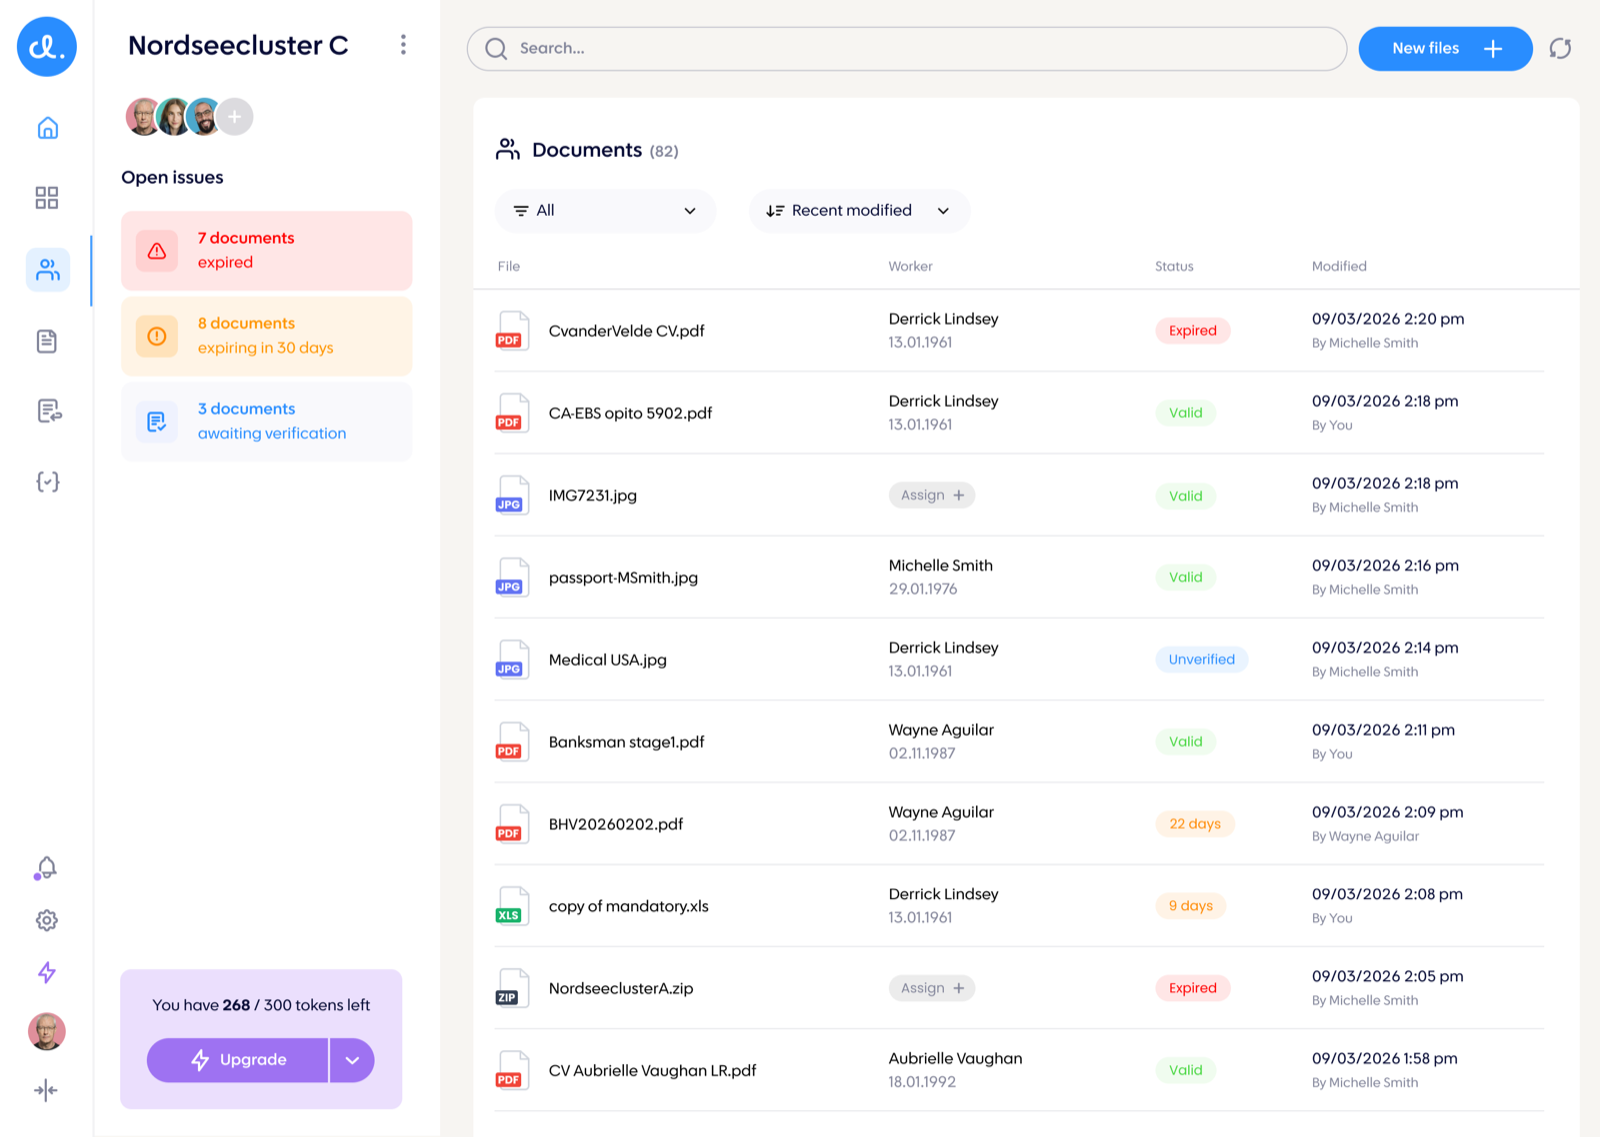Open the dashboard grid icon

coord(47,197)
